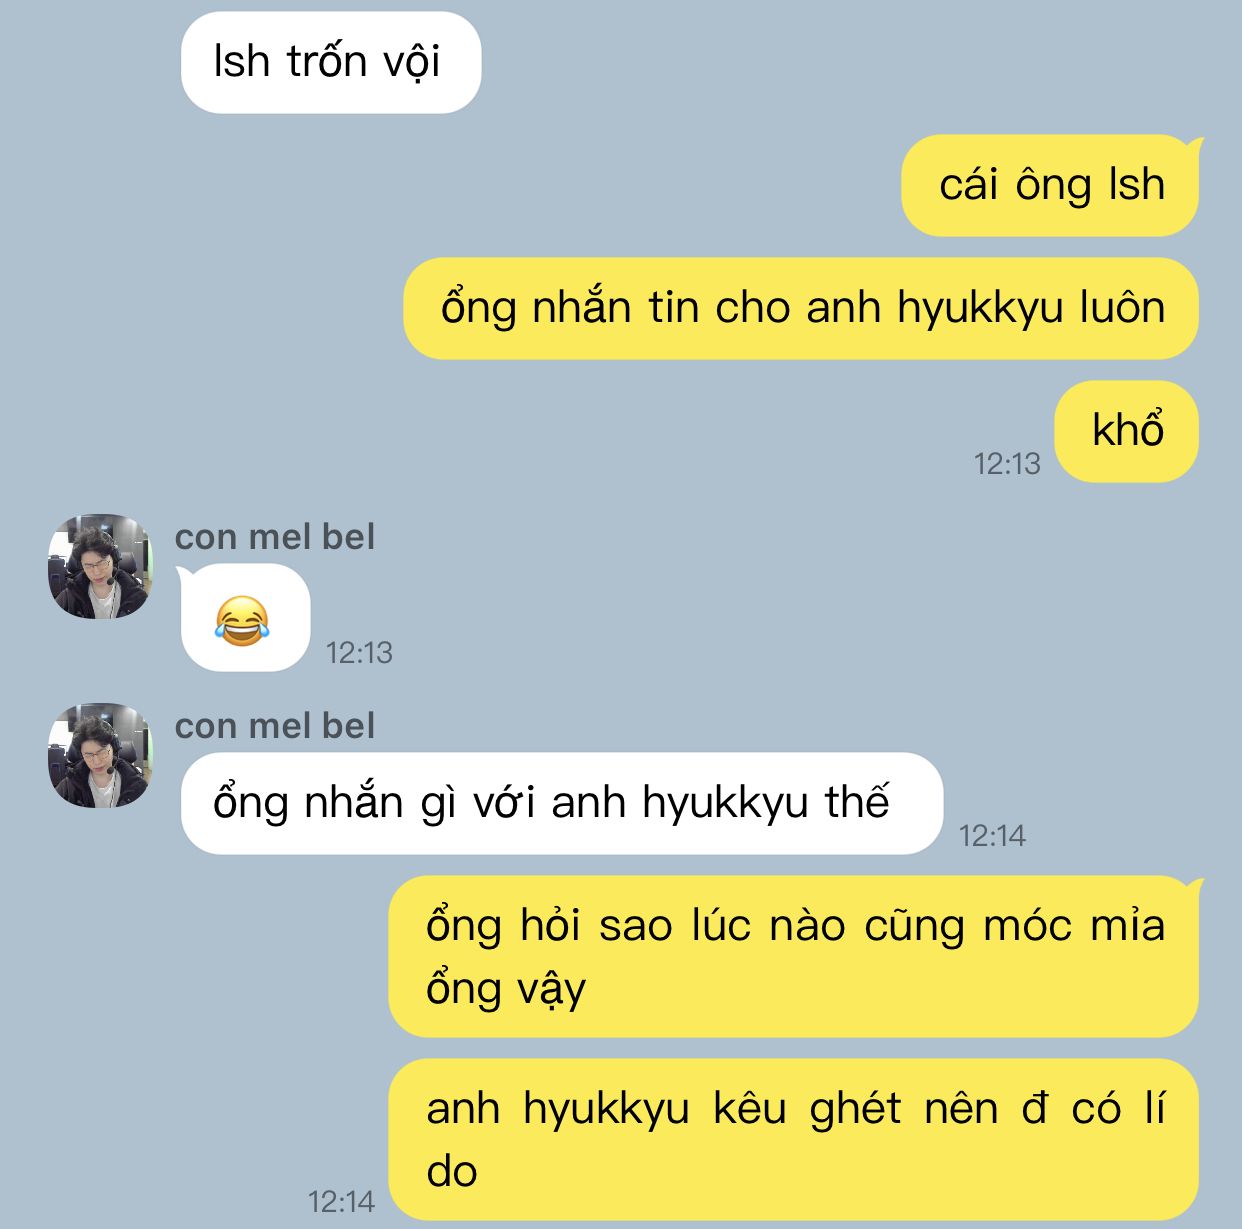This screenshot has height=1229, width=1242.
Task: Click the 12:14 timestamp beside last yellow bubble
Action: (x=341, y=1202)
